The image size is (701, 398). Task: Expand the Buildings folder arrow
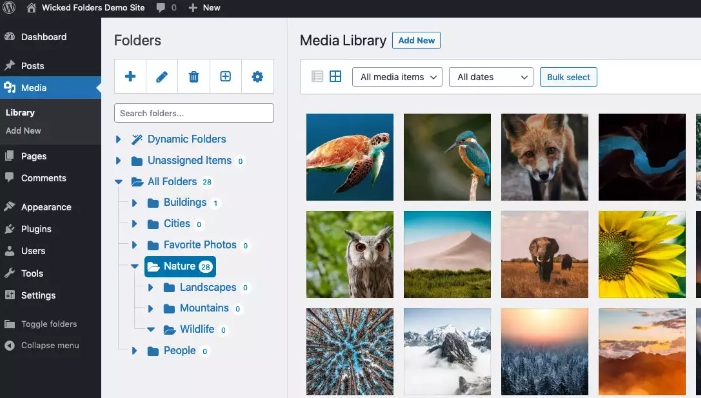pyautogui.click(x=134, y=203)
